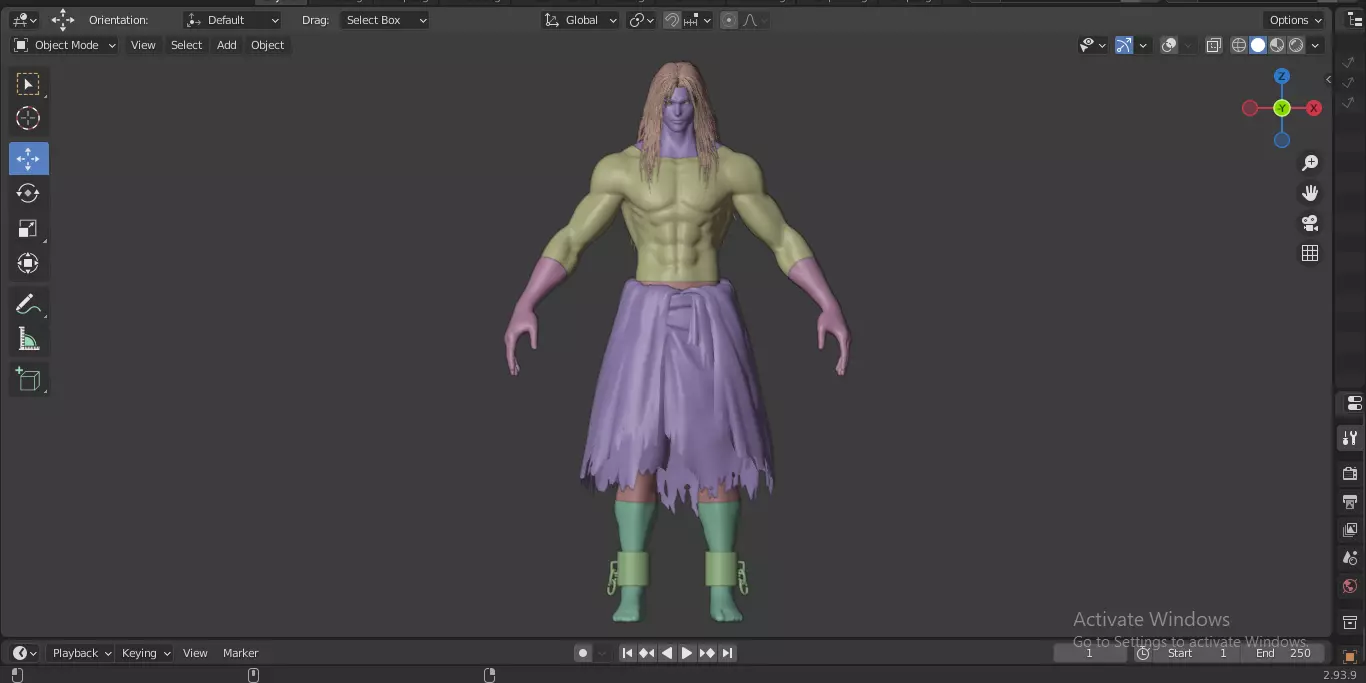Switch to rendered shading
This screenshot has width=1366, height=683.
click(x=1296, y=45)
